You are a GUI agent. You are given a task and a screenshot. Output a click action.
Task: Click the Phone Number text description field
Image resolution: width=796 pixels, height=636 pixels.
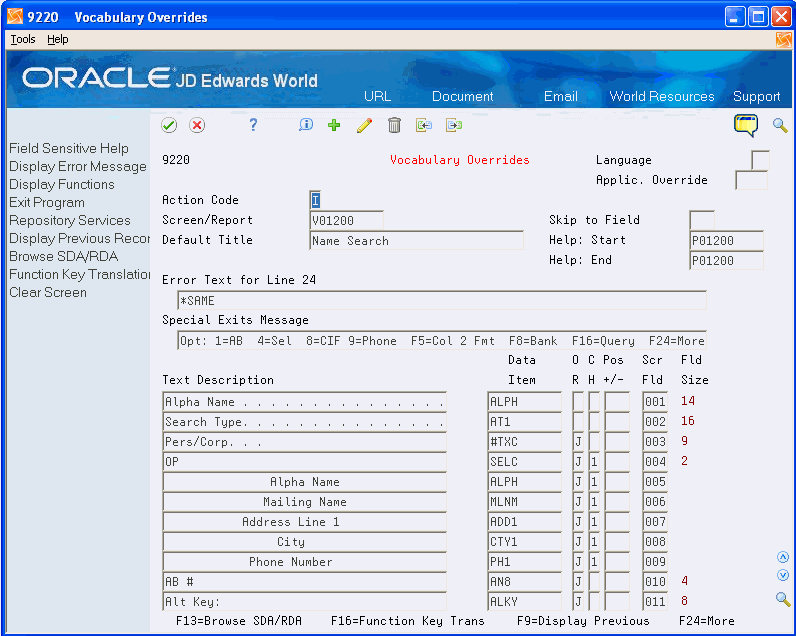[305, 561]
